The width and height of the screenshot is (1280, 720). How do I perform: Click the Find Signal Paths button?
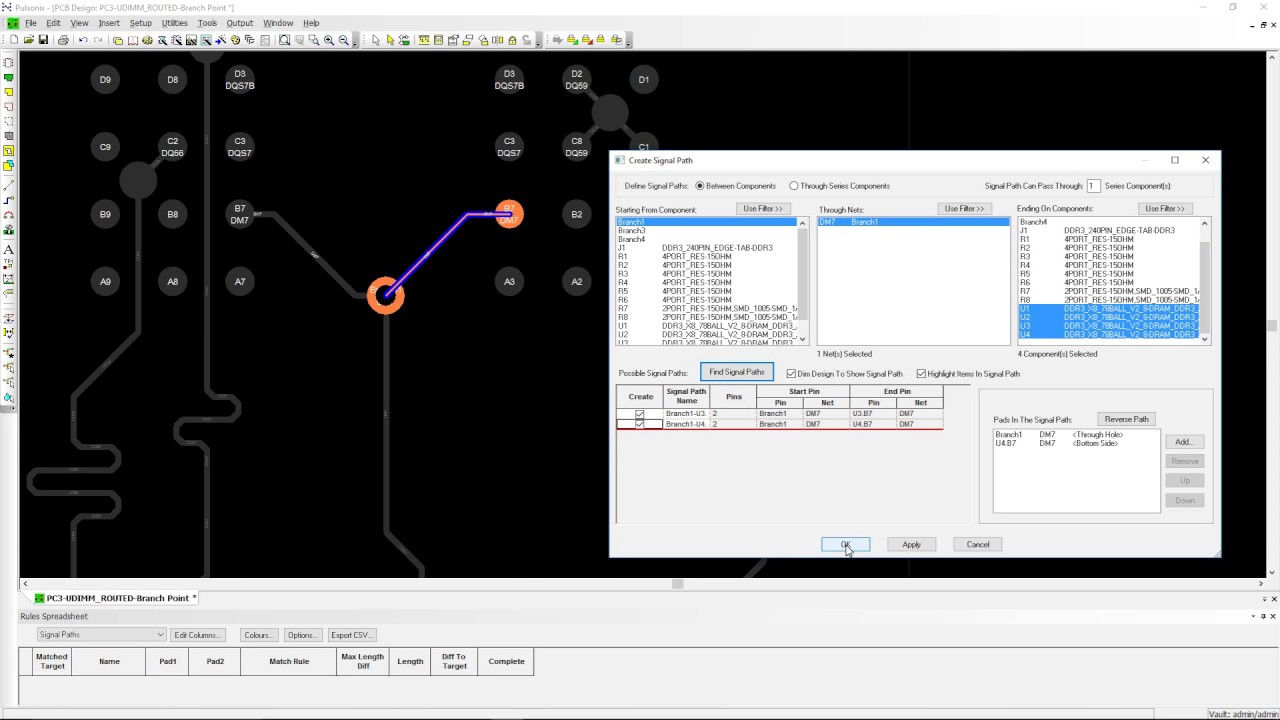[736, 373]
